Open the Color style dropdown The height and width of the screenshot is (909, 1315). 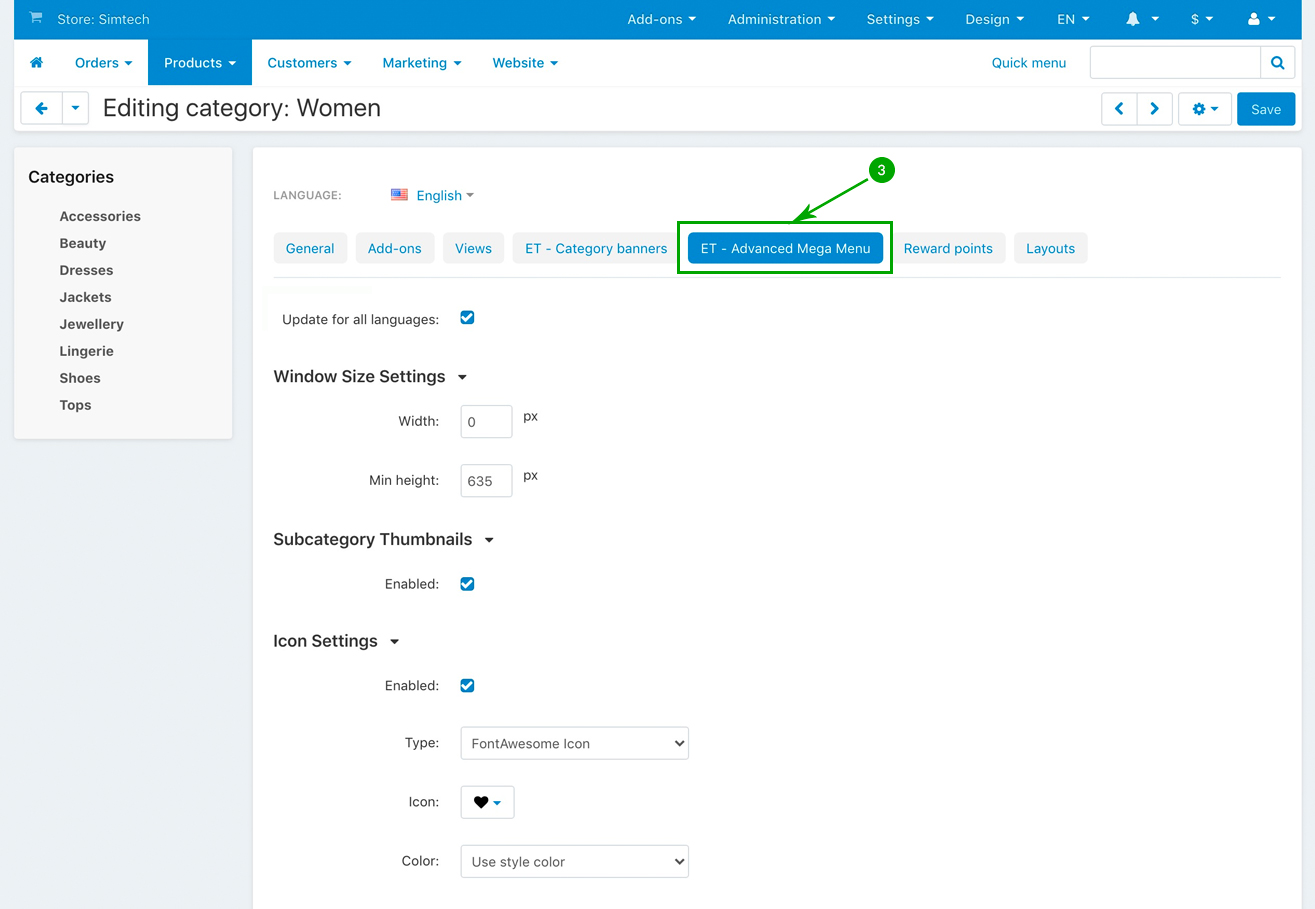pos(574,861)
